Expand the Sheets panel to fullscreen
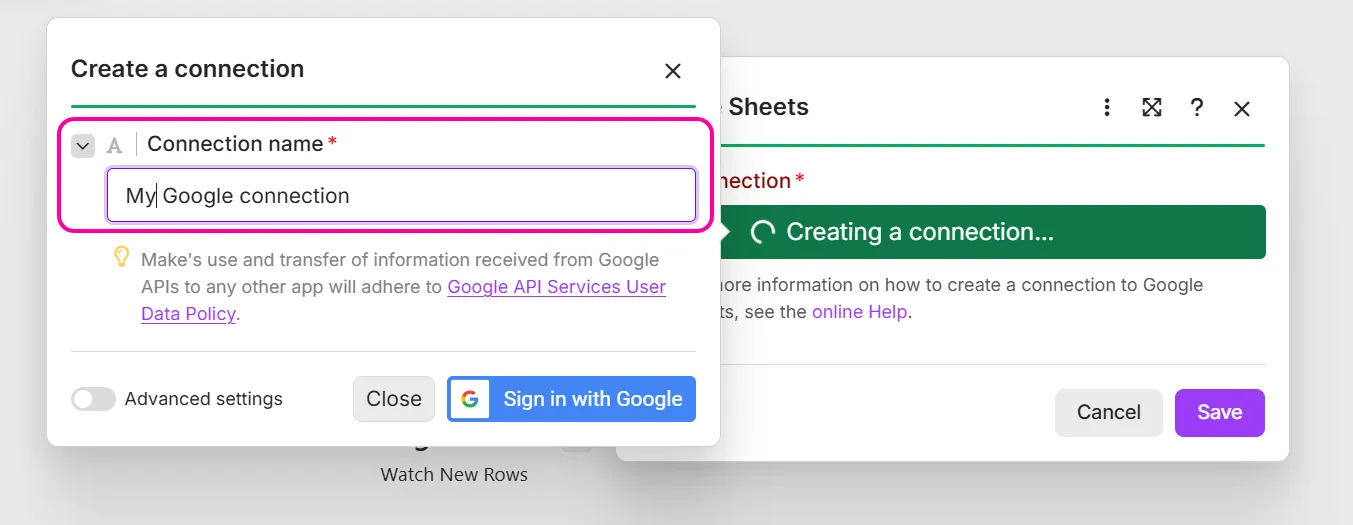The height and width of the screenshot is (525, 1353). point(1152,107)
